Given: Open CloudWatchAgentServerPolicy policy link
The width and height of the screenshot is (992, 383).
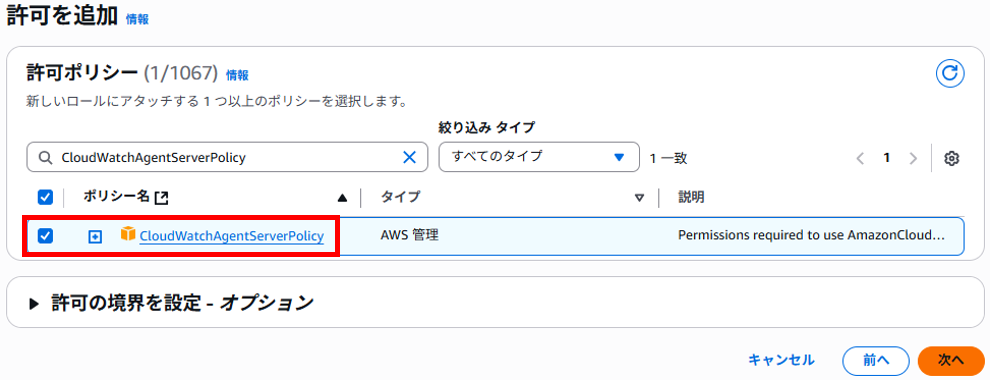Looking at the screenshot, I should click(232, 236).
